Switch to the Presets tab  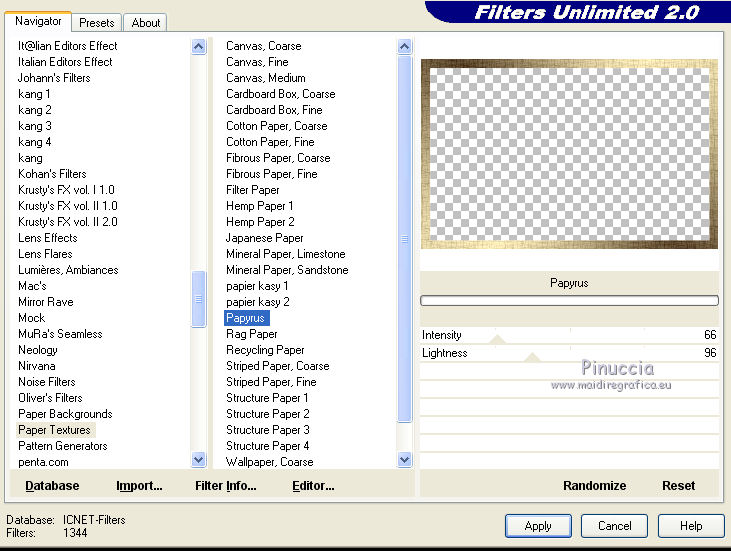click(x=97, y=22)
